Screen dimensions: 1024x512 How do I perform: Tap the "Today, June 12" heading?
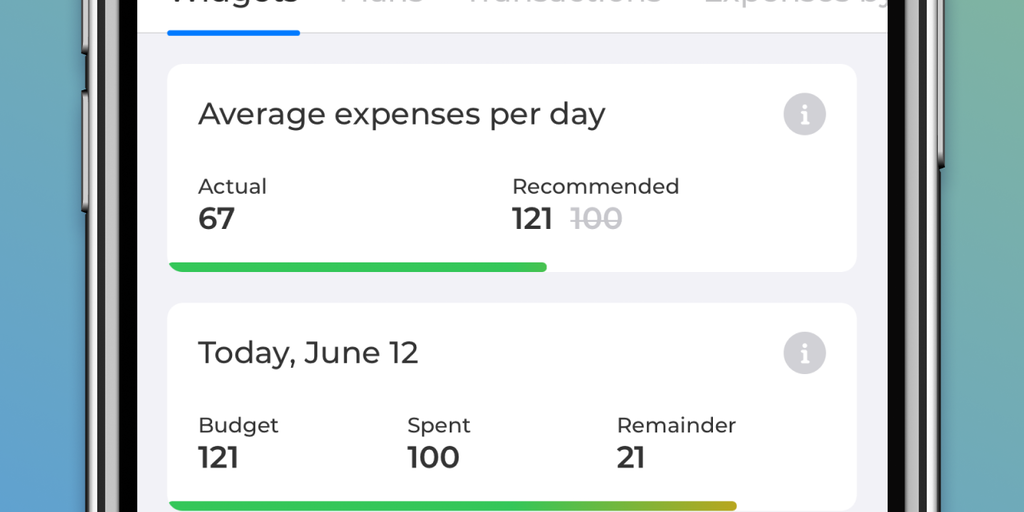[308, 353]
